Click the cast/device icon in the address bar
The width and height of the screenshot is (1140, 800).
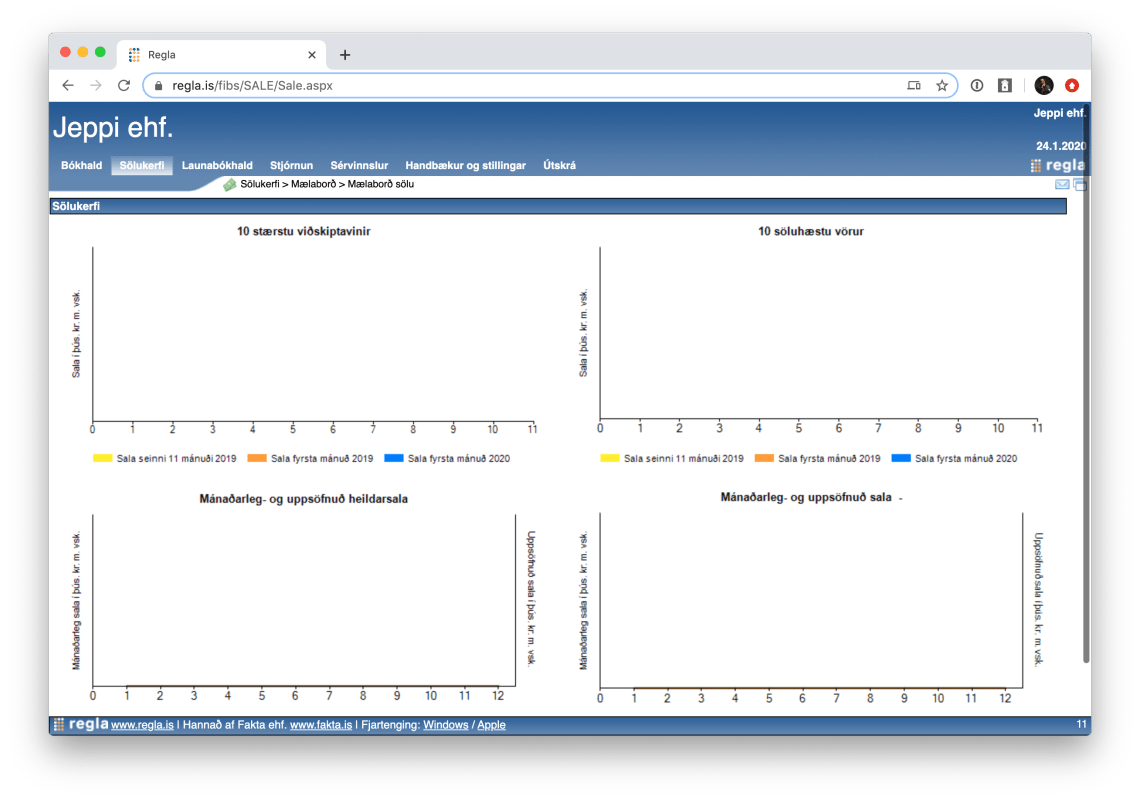pyautogui.click(x=914, y=86)
